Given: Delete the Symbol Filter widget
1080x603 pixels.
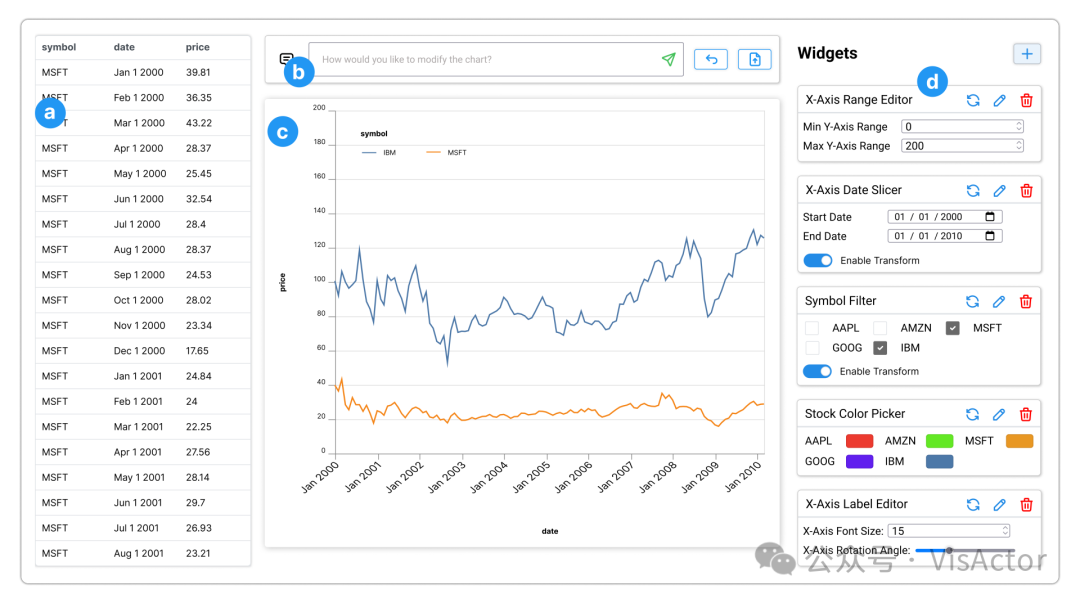Looking at the screenshot, I should click(x=1026, y=301).
